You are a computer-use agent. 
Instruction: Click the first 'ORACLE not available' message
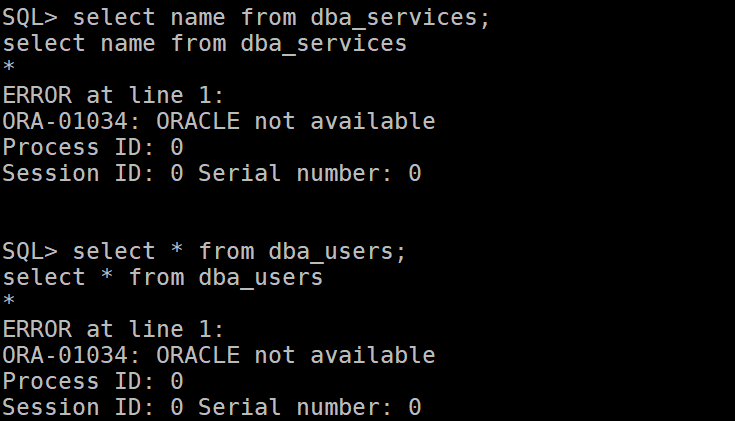[x=295, y=121]
